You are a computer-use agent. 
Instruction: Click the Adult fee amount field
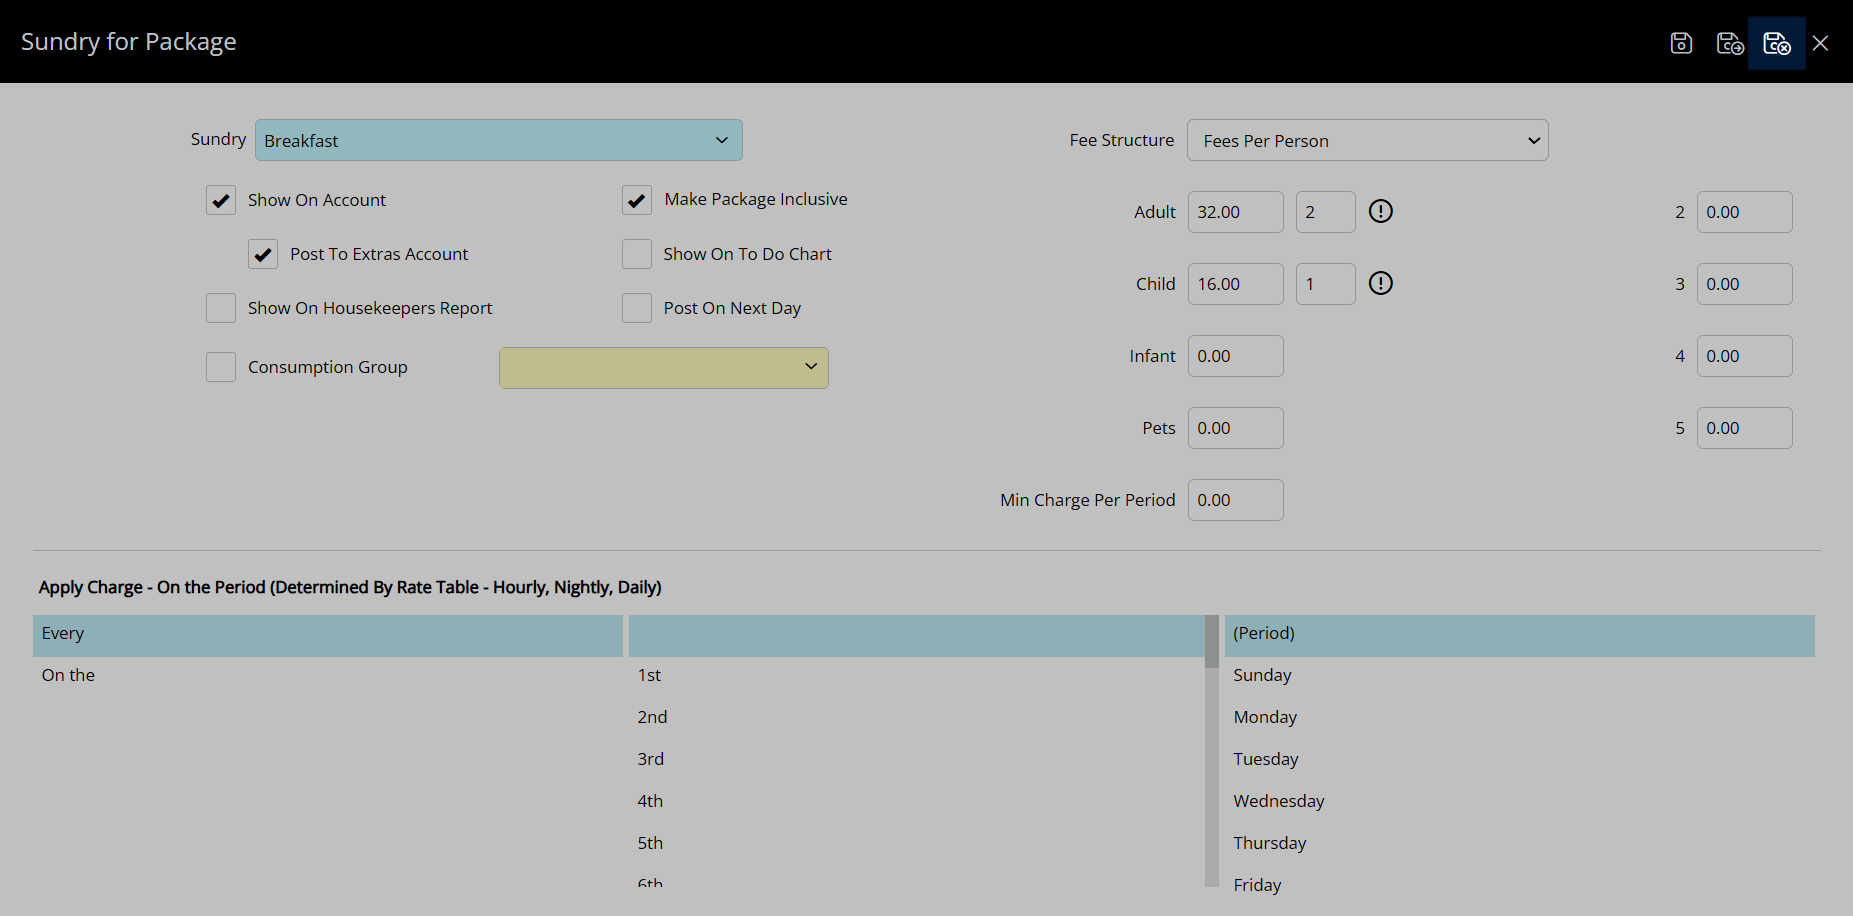click(x=1235, y=212)
